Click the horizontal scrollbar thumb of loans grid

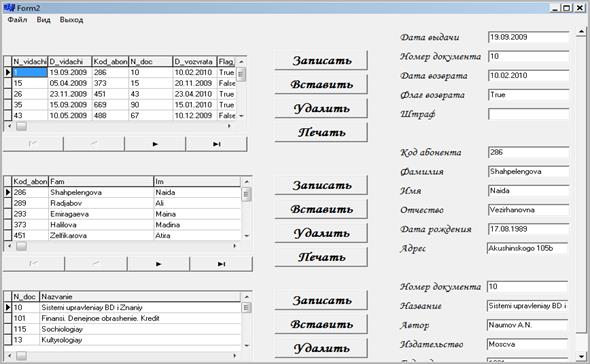click(x=21, y=126)
